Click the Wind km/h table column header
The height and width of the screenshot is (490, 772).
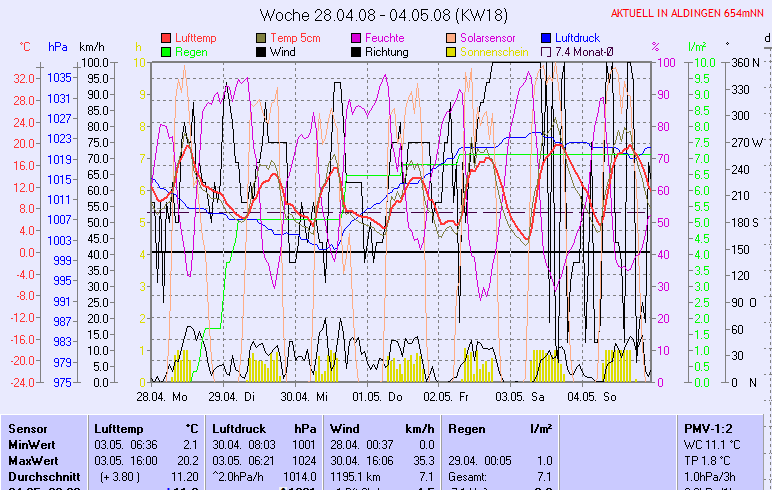click(x=382, y=428)
